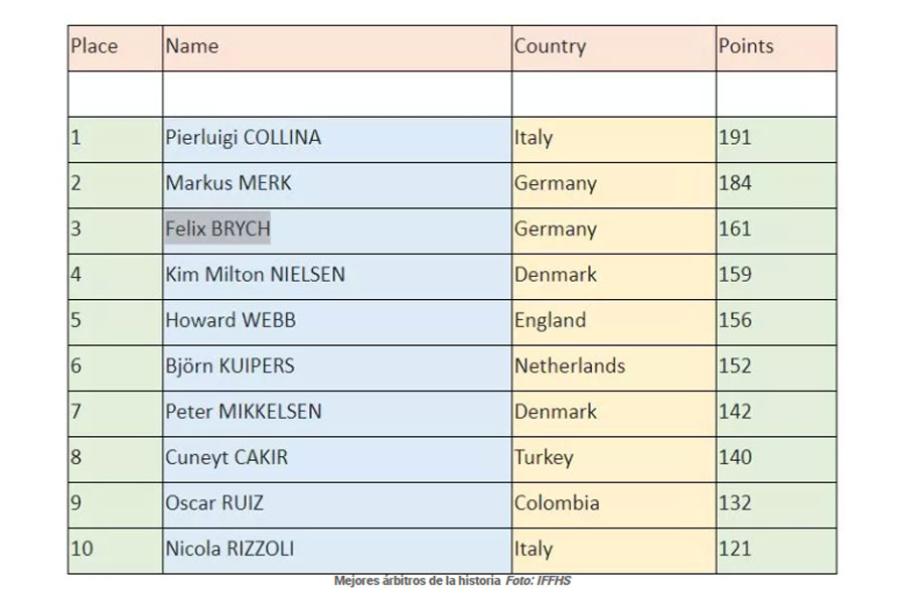Image resolution: width=906 pixels, height=604 pixels.
Task: Select the 191 points cell
Action: click(x=735, y=138)
